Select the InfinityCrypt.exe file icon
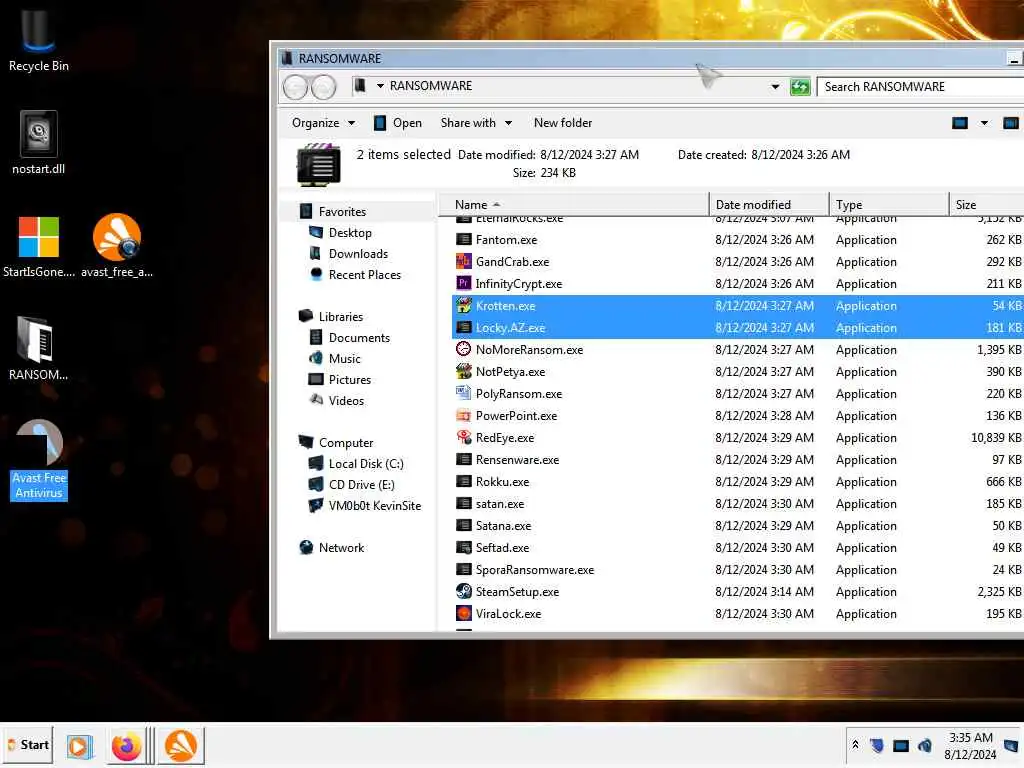This screenshot has width=1024, height=768. [464, 283]
